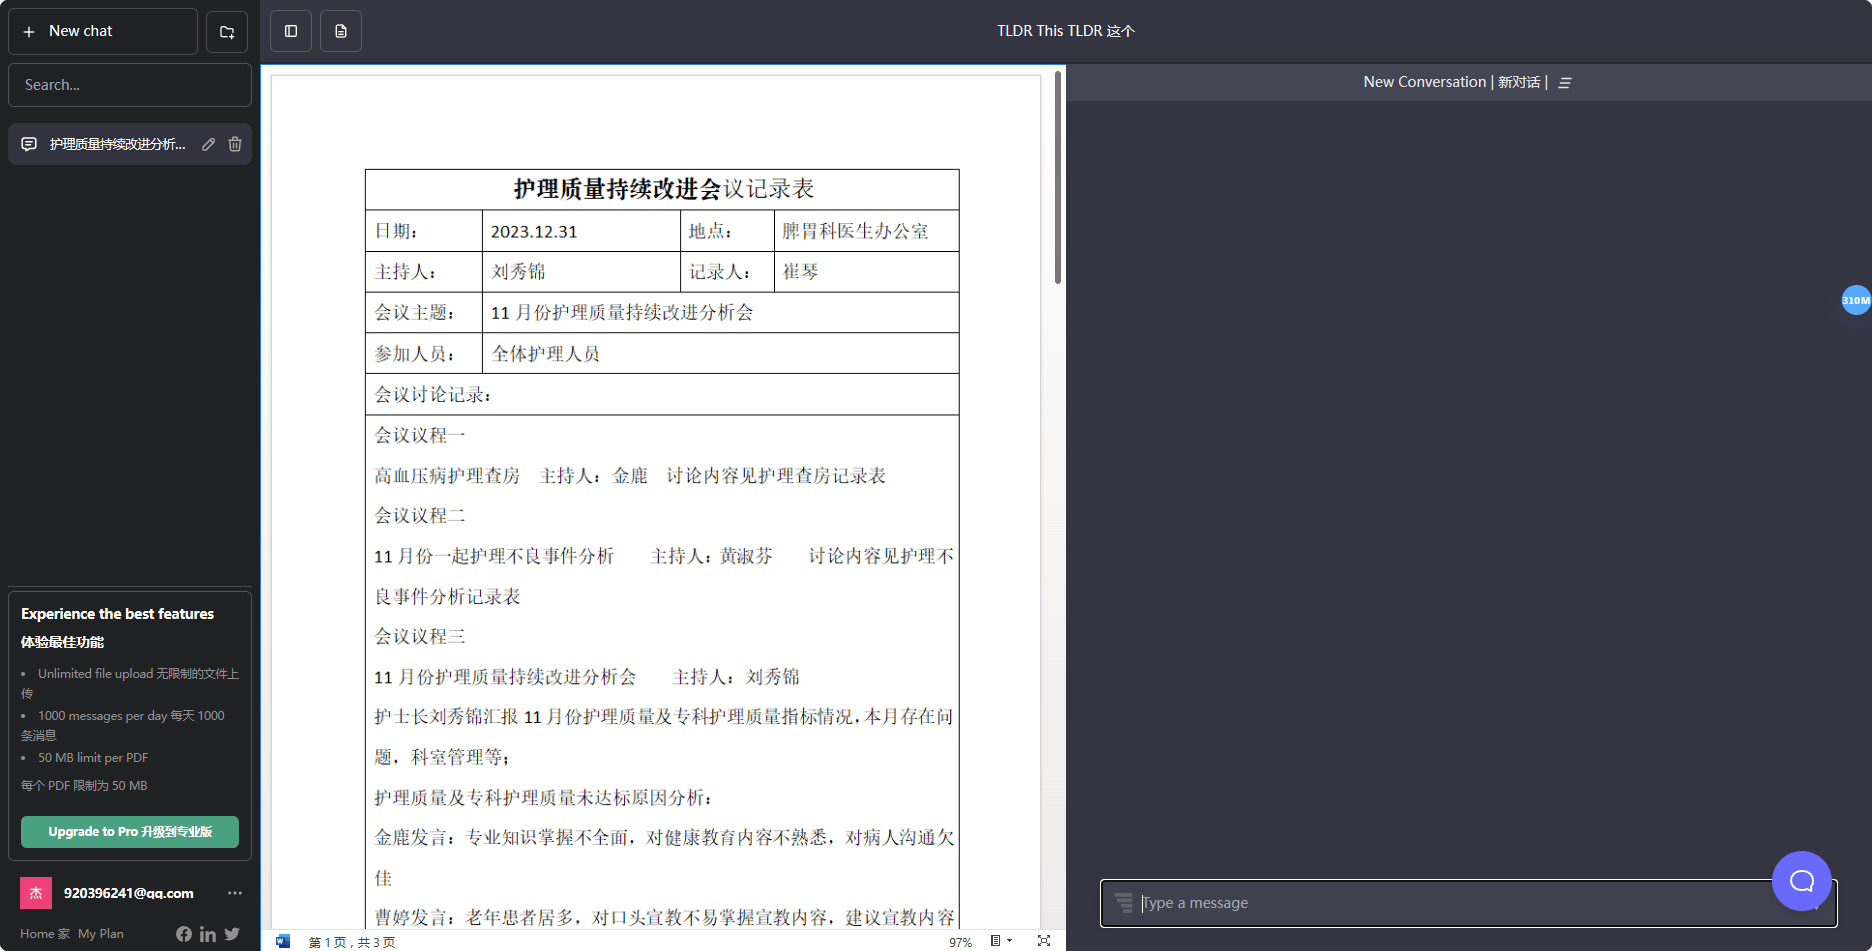Open the floating support chat bubble
Image resolution: width=1872 pixels, height=951 pixels.
pos(1801,880)
